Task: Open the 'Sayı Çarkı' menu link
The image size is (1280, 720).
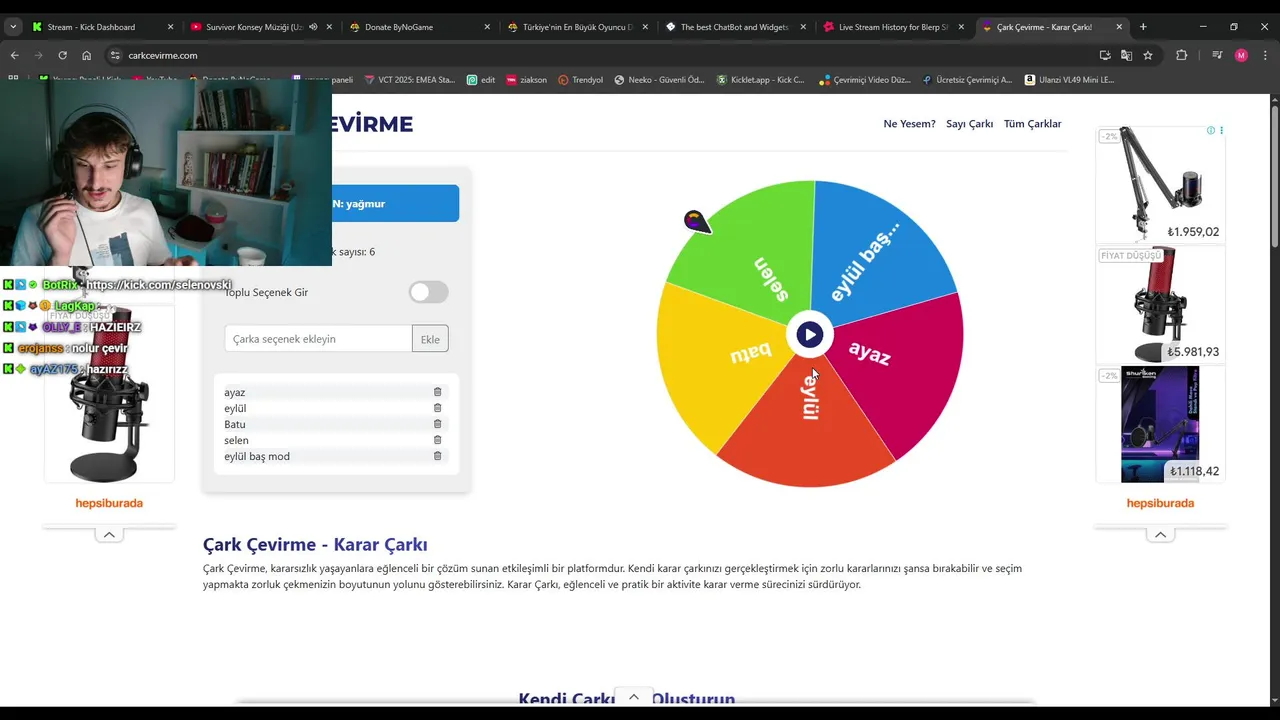Action: pyautogui.click(x=969, y=124)
